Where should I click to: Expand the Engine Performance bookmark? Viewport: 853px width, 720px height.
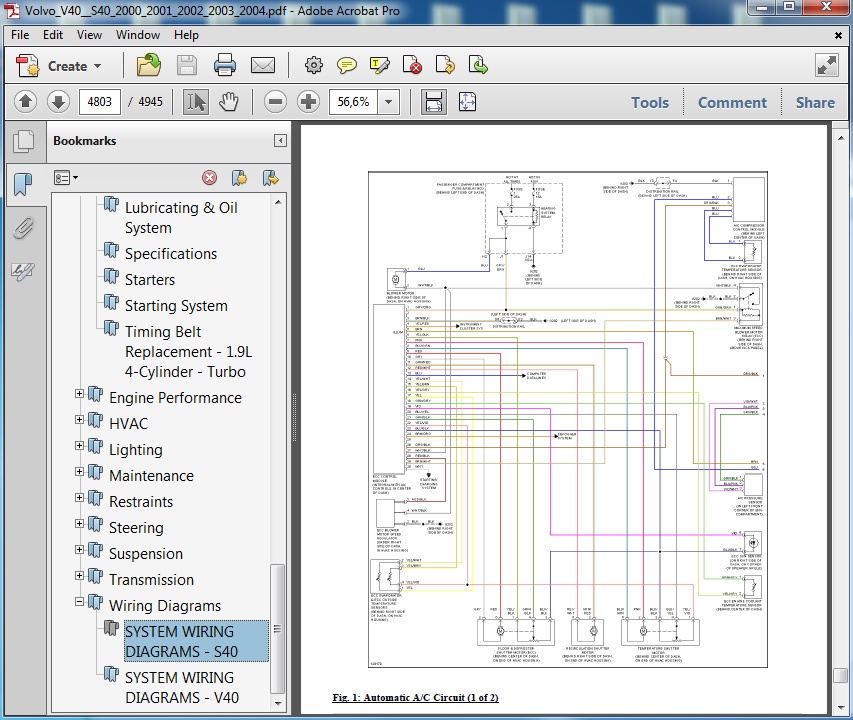coord(79,393)
